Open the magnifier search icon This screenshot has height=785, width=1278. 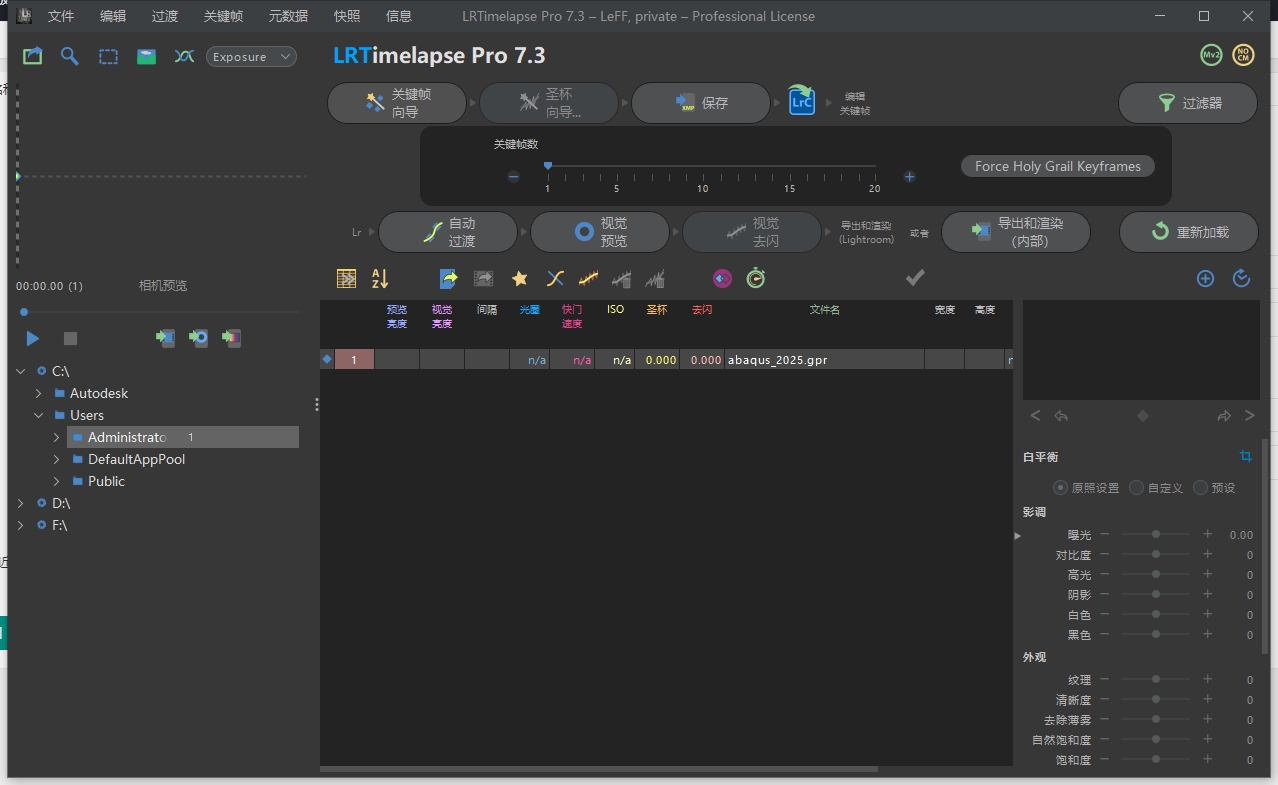[x=69, y=56]
